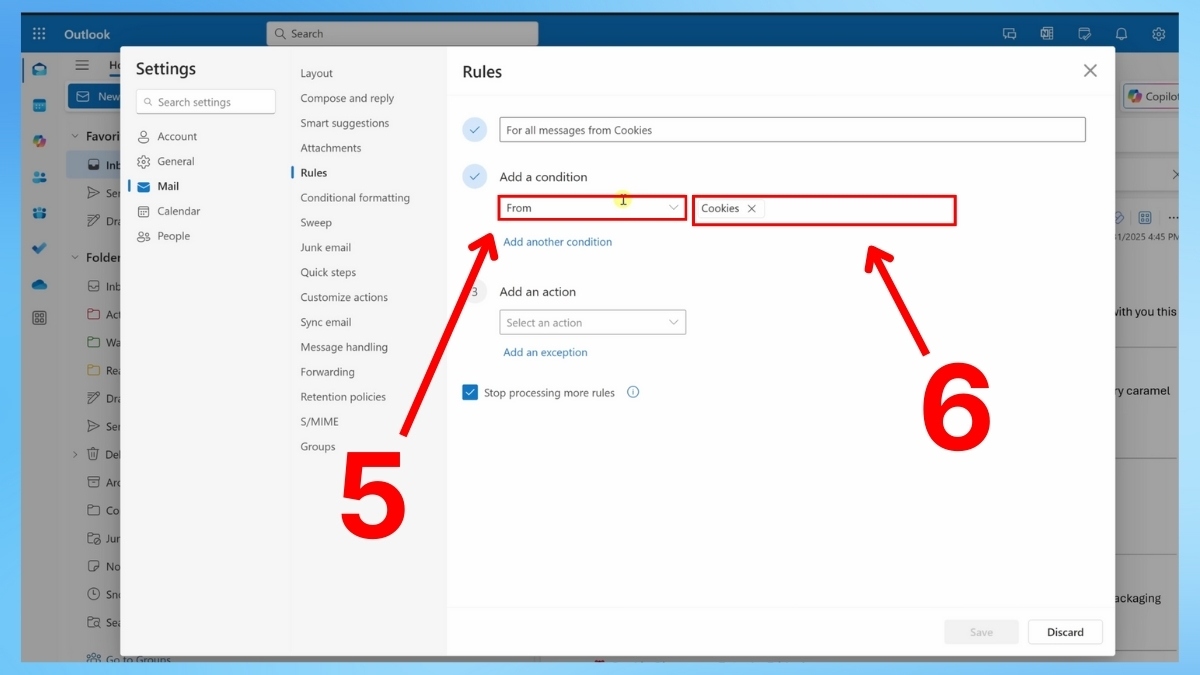Image resolution: width=1200 pixels, height=675 pixels.
Task: Select Mail settings category
Action: tap(158, 186)
